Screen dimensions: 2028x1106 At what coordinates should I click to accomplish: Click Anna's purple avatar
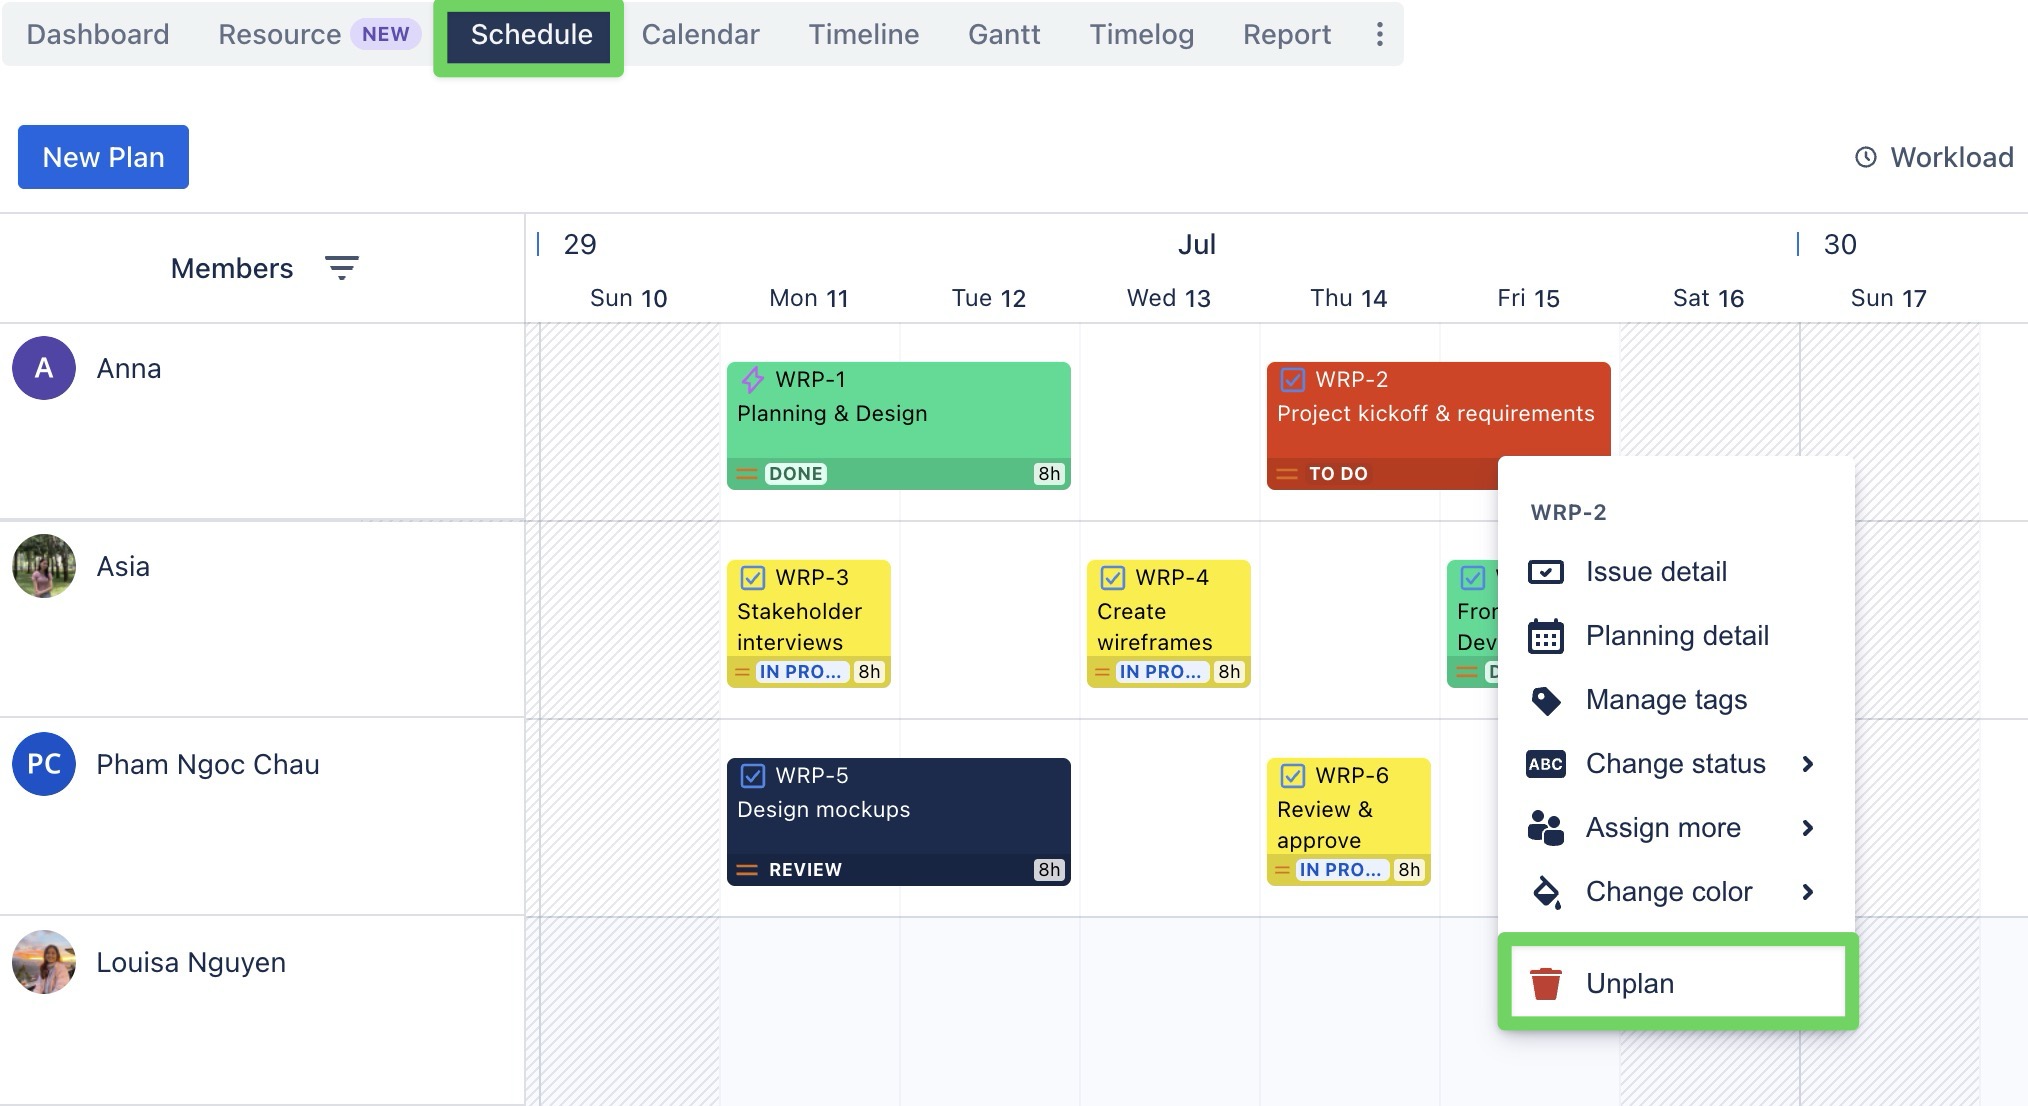(44, 368)
